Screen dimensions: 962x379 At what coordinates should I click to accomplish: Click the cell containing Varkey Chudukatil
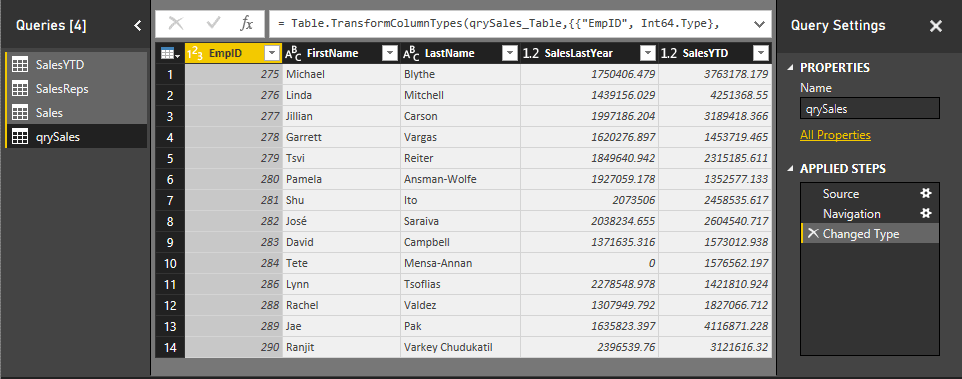pos(460,348)
